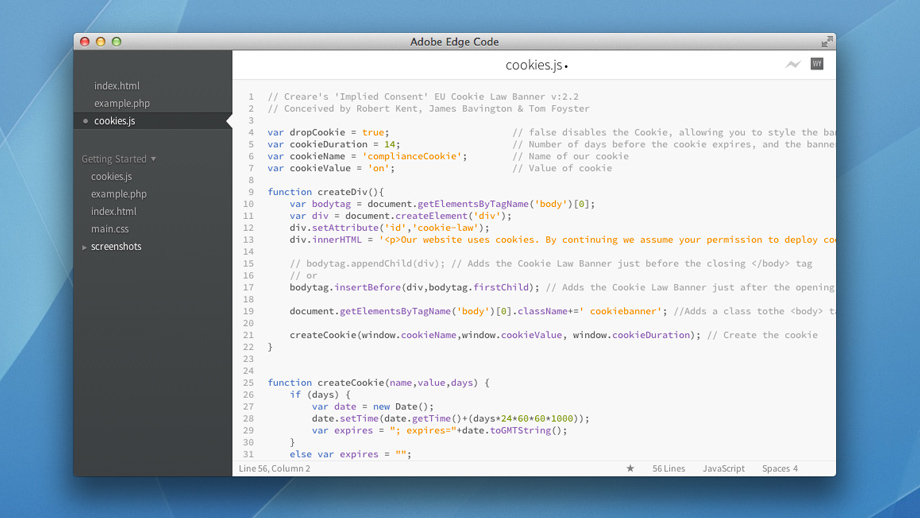The height and width of the screenshot is (518, 920).
Task: Click the cookieDuration value 14
Action: [x=390, y=144]
